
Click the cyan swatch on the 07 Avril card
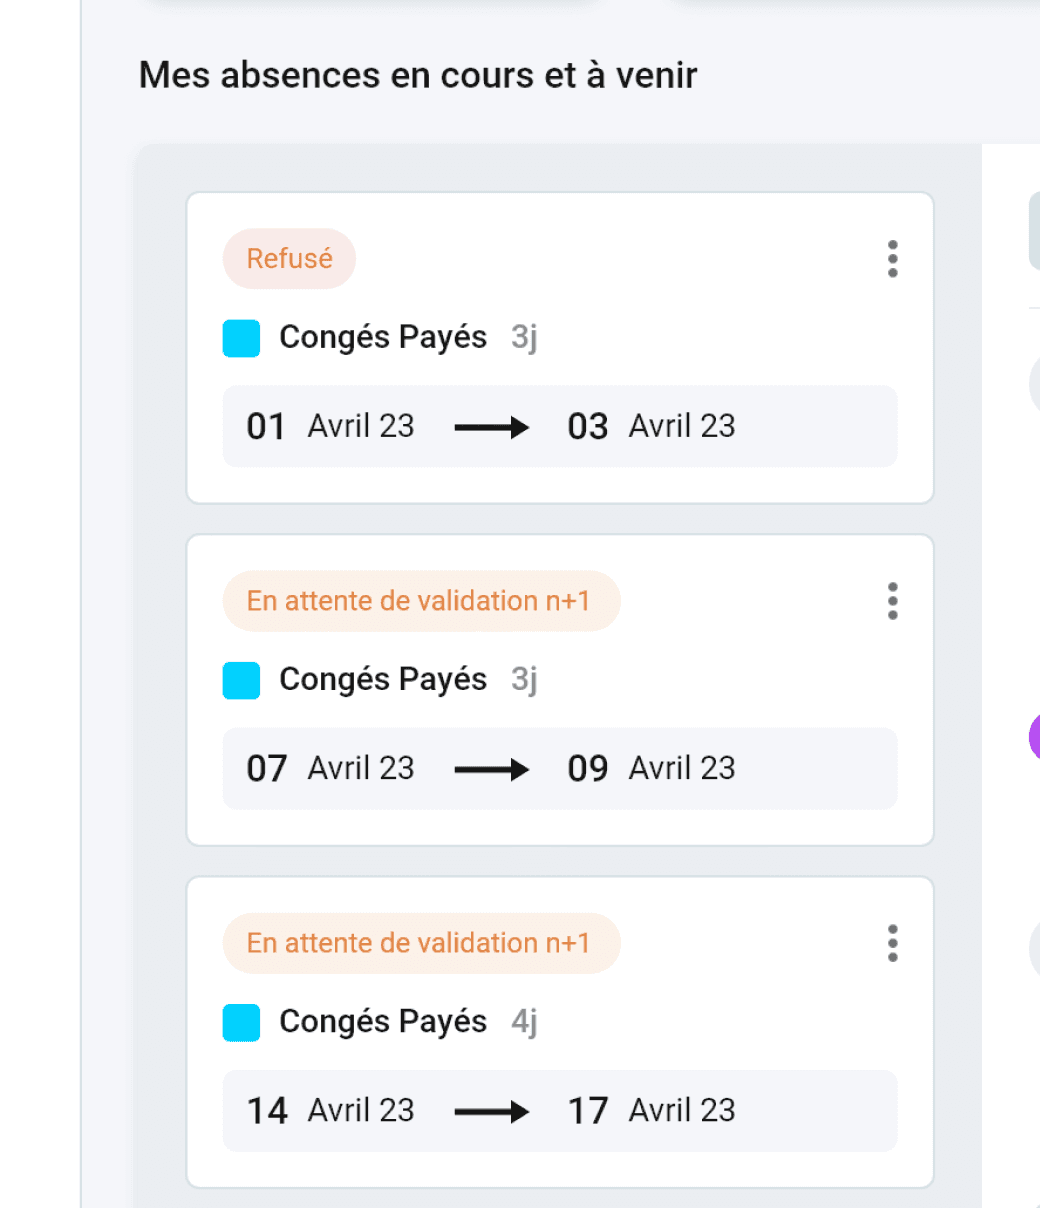click(x=241, y=680)
